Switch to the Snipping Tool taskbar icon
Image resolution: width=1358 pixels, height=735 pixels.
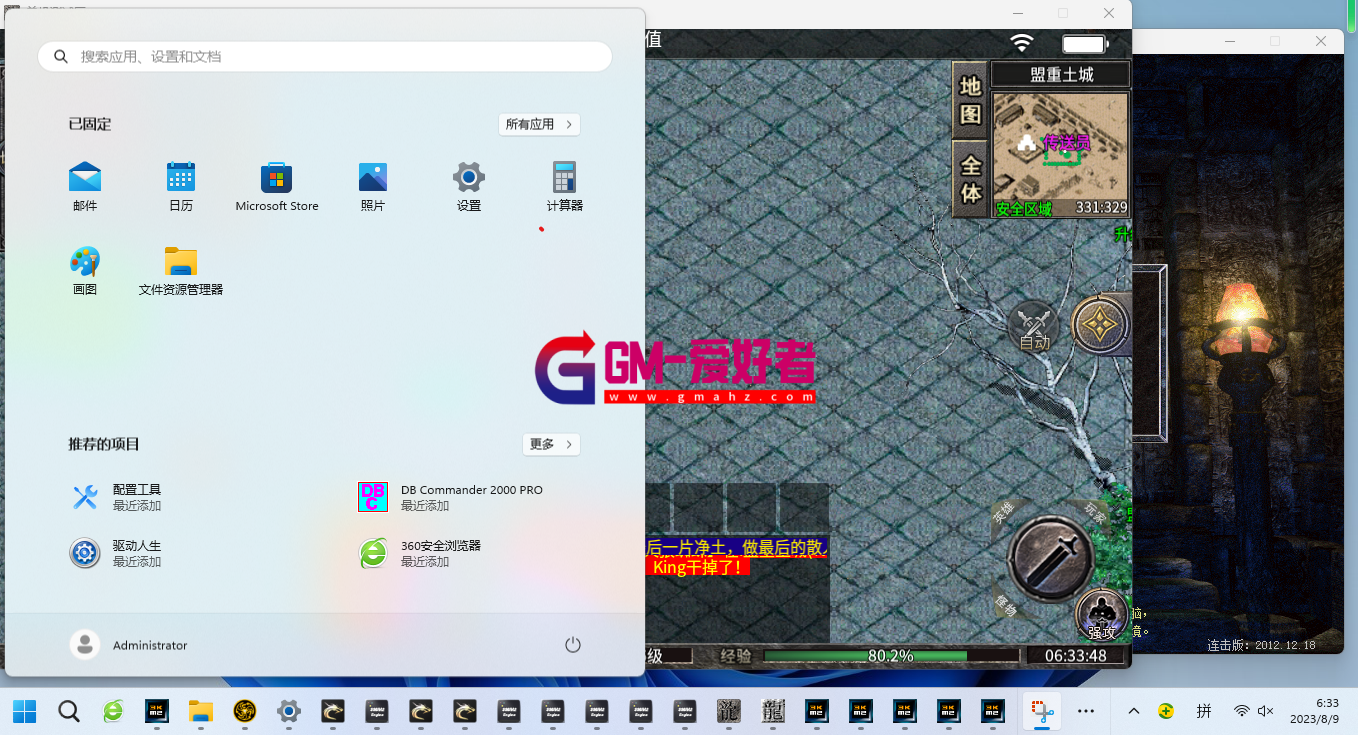coord(1041,711)
